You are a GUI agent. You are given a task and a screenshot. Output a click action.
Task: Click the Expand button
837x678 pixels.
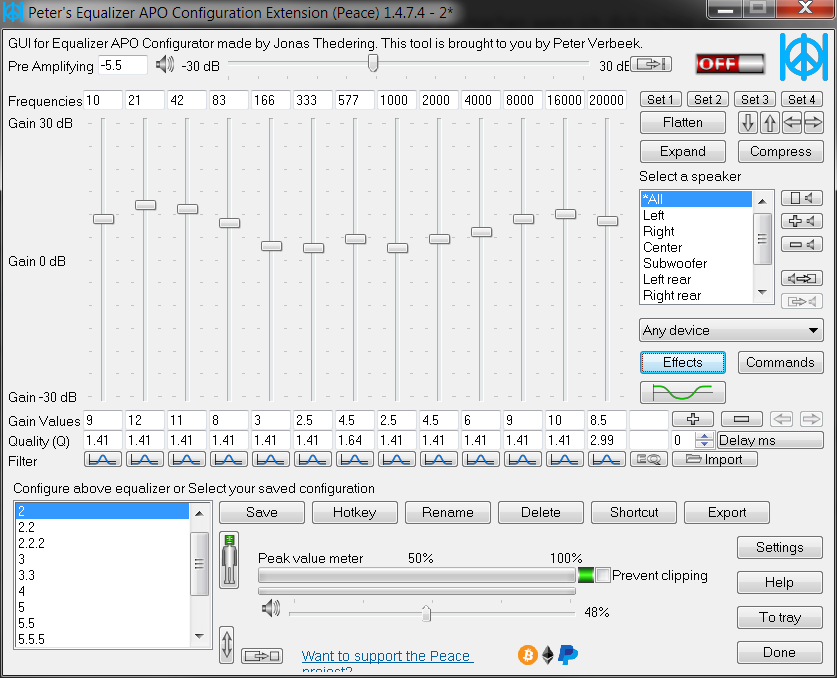[x=683, y=152]
